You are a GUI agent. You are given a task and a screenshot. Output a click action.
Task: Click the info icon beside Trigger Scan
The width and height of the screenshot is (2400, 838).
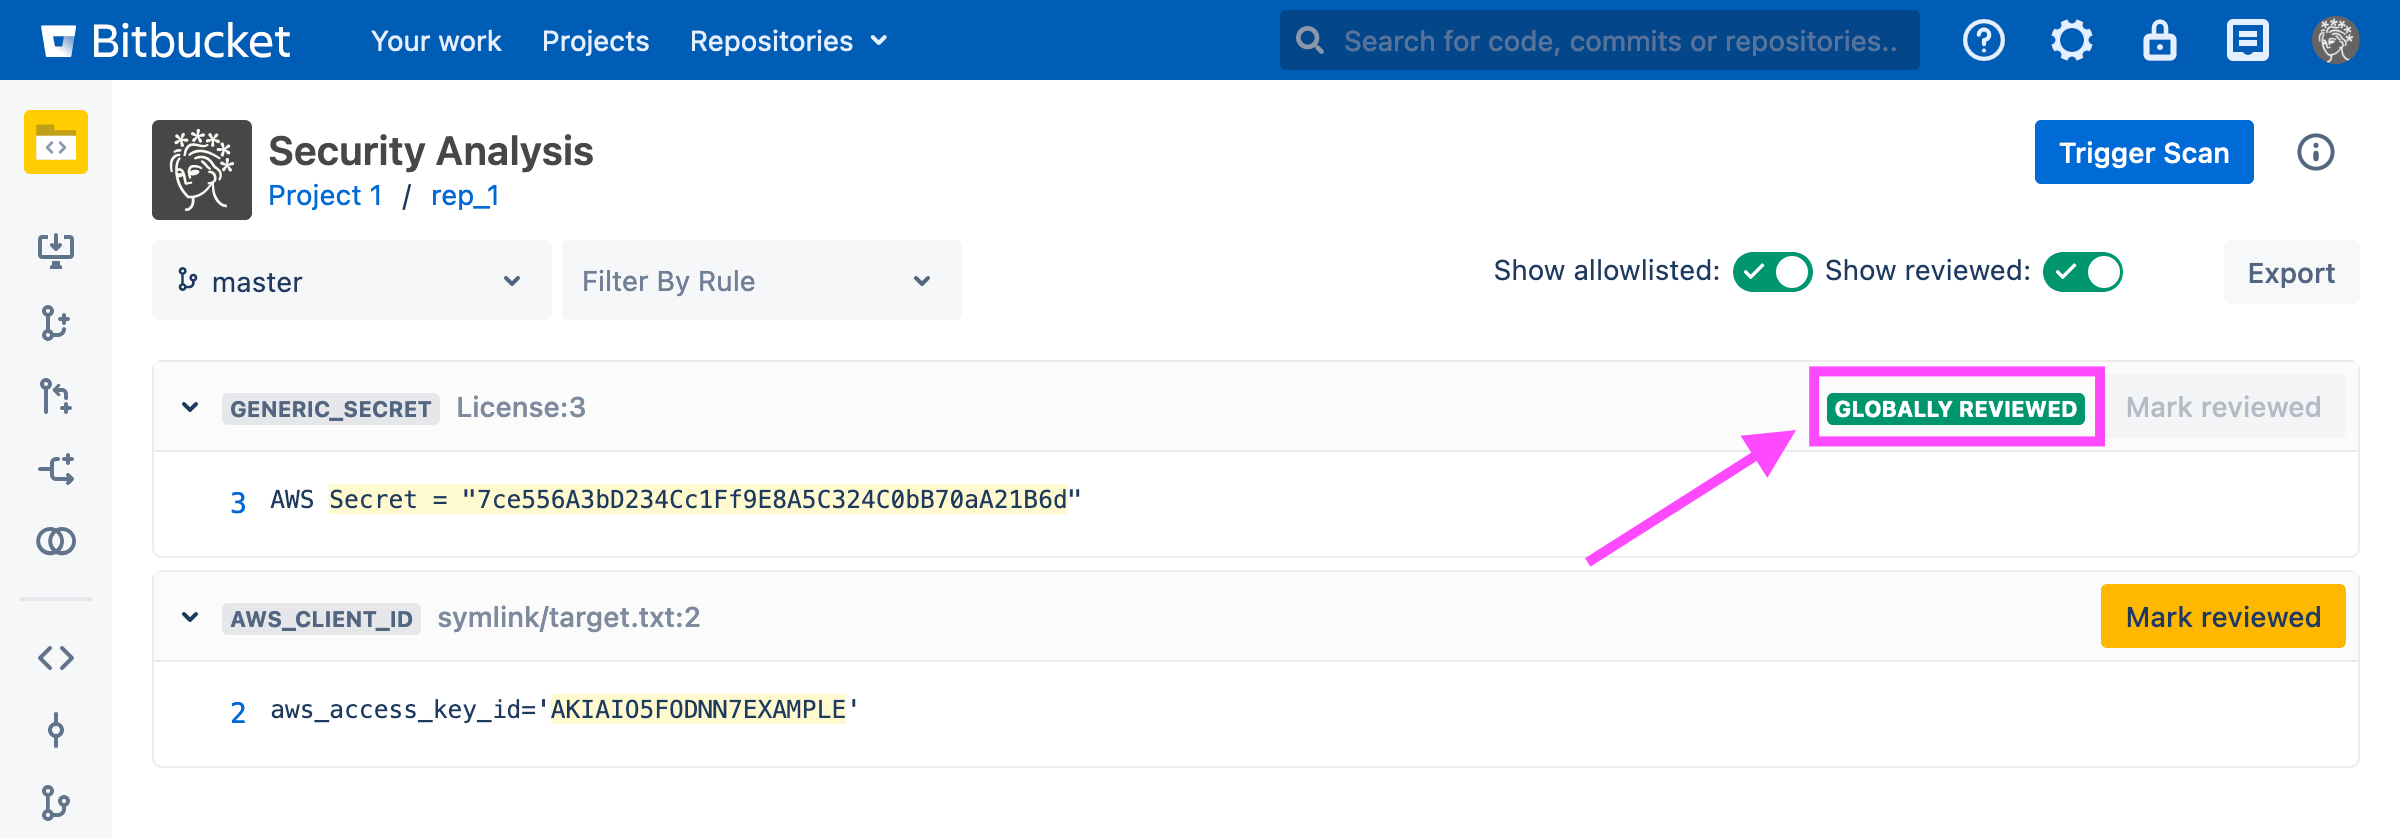coord(2315,152)
